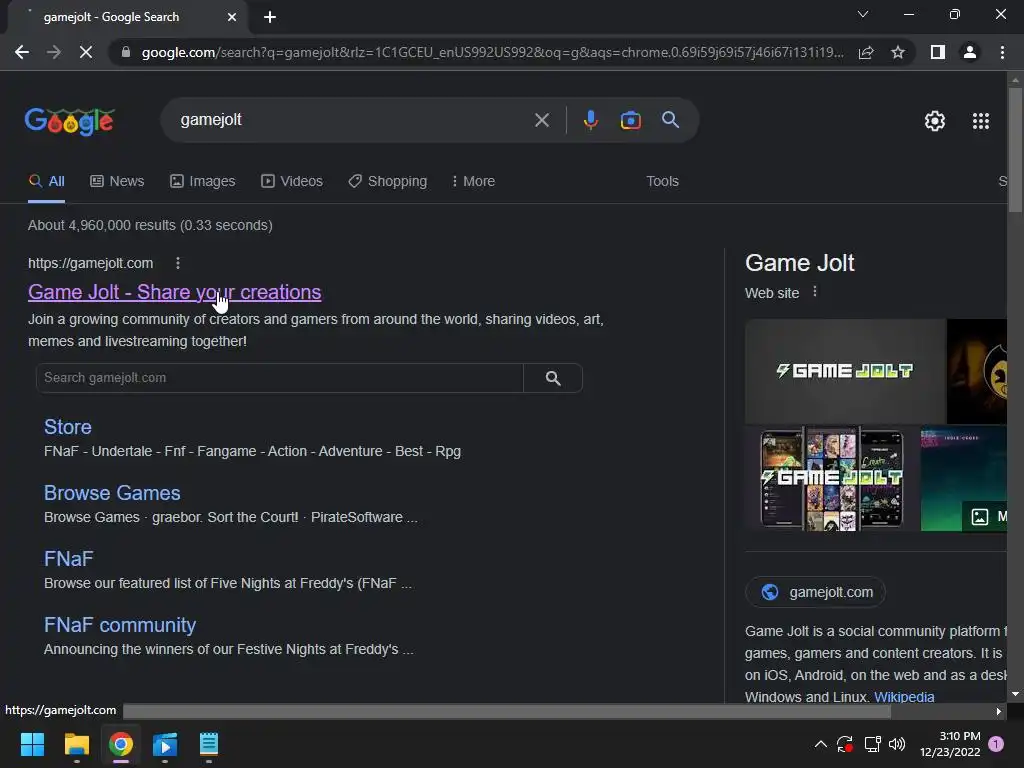Open Chrome profile avatar

(970, 52)
